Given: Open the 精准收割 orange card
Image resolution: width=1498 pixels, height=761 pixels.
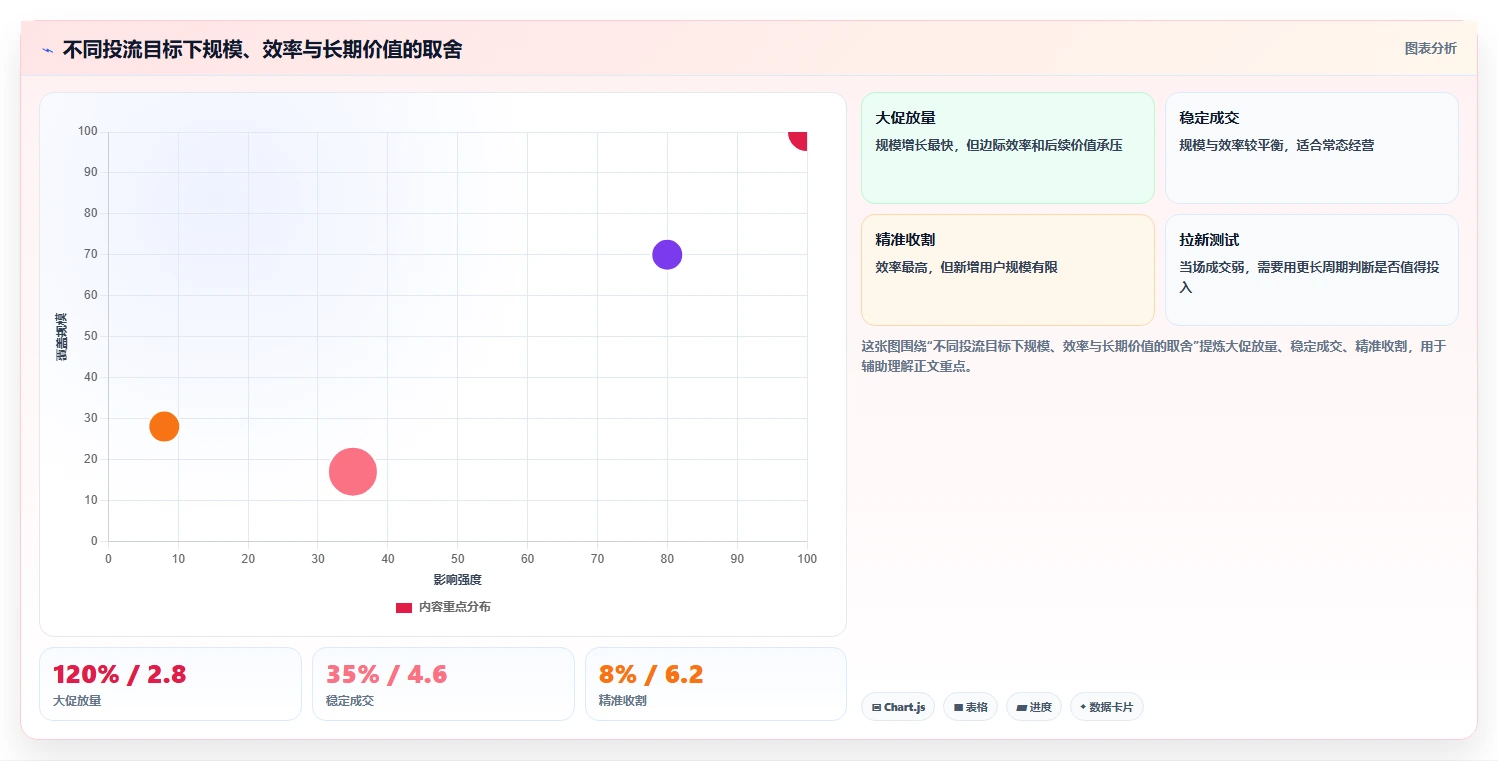Looking at the screenshot, I should tap(1007, 270).
